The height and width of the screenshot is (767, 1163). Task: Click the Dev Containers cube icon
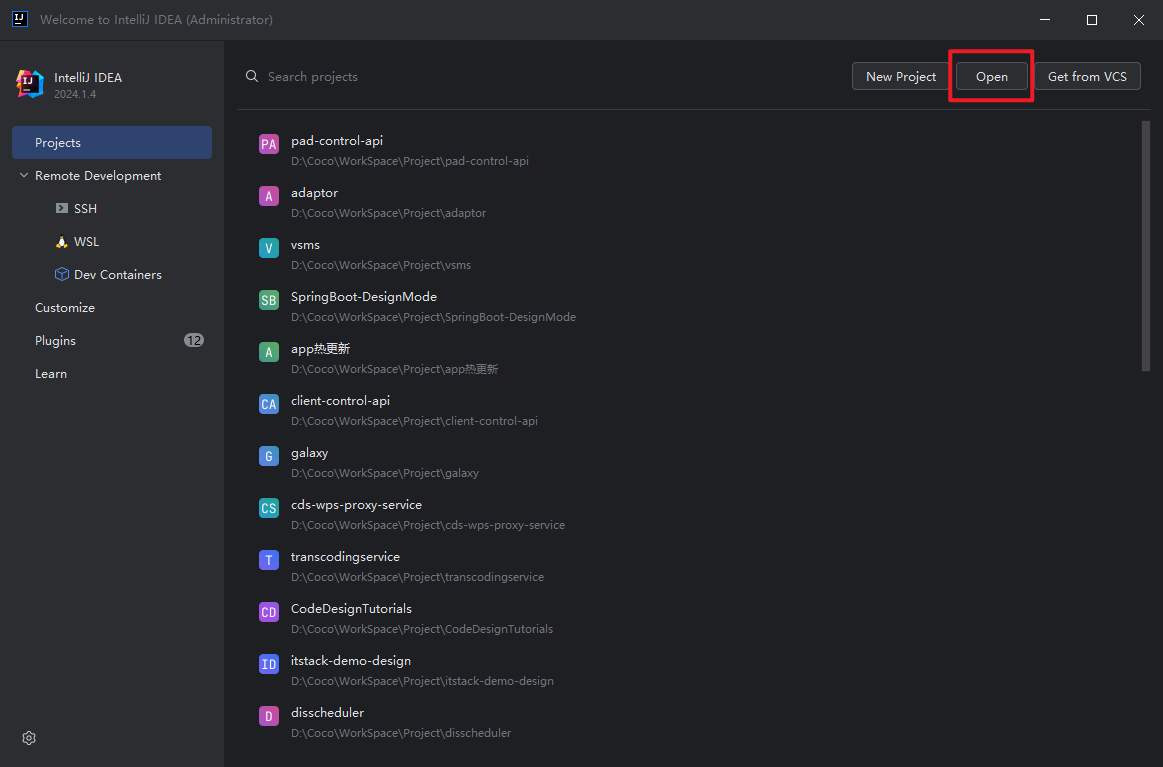click(x=62, y=274)
